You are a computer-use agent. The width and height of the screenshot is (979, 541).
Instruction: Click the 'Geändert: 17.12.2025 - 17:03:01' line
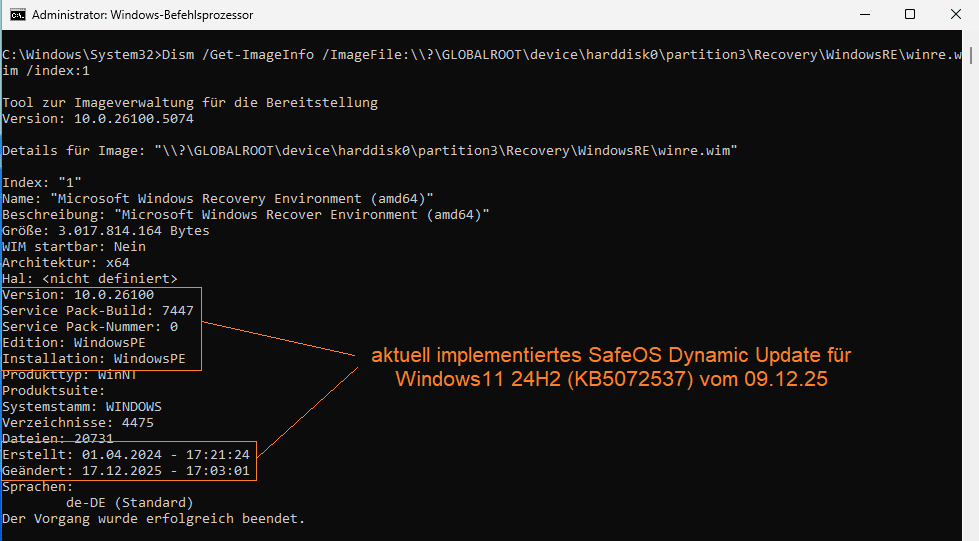125,471
